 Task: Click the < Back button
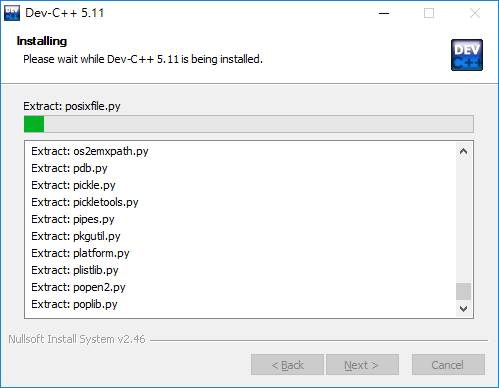click(287, 365)
